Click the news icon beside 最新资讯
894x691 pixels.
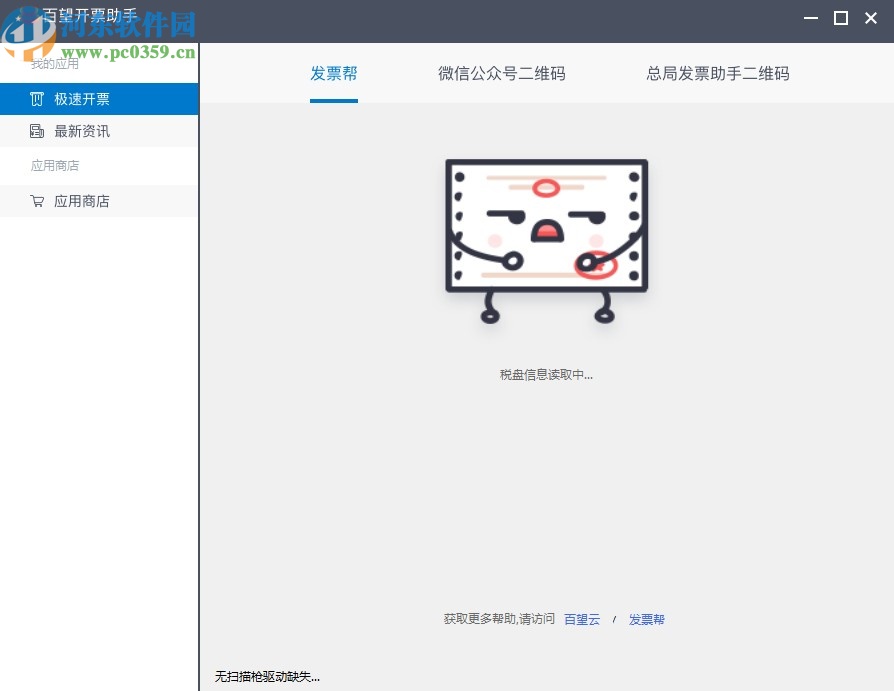tap(37, 131)
